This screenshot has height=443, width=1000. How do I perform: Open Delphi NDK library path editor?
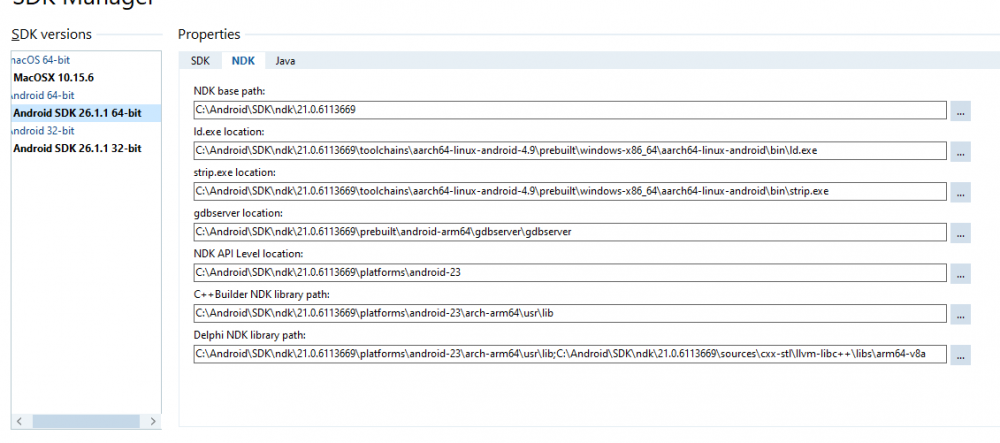click(960, 354)
